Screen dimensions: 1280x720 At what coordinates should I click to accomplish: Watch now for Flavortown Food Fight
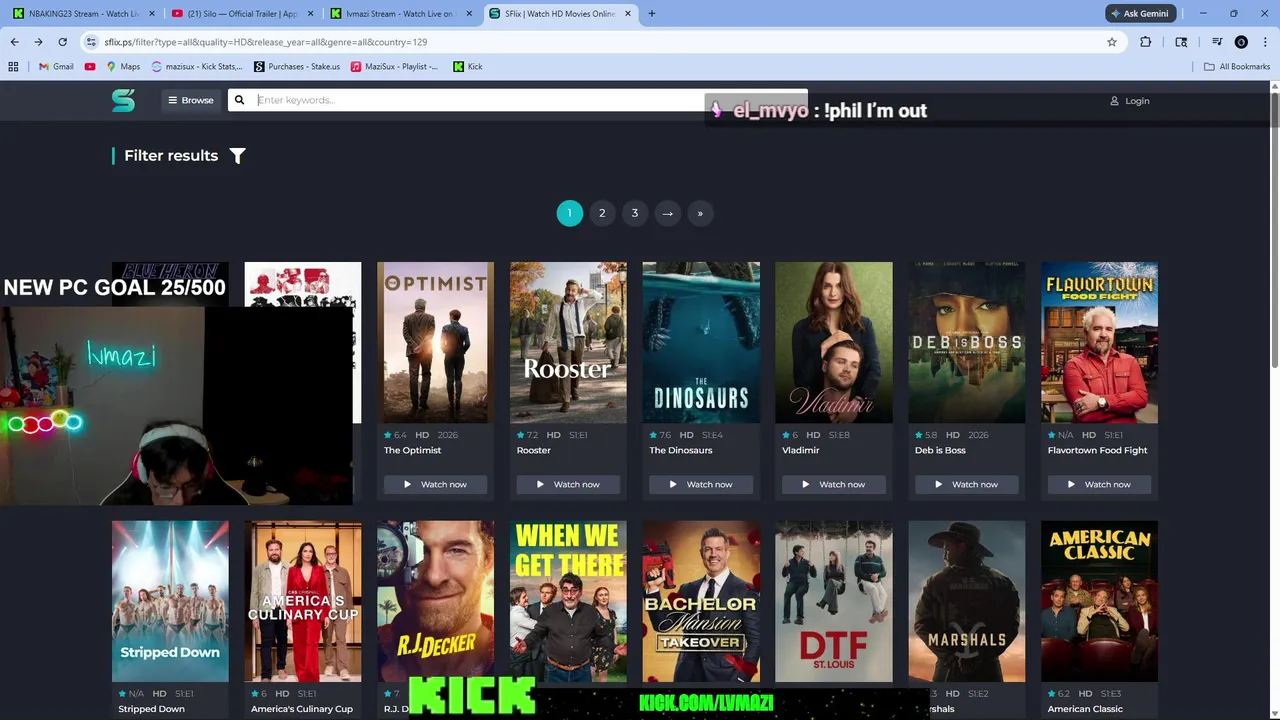coord(1099,484)
